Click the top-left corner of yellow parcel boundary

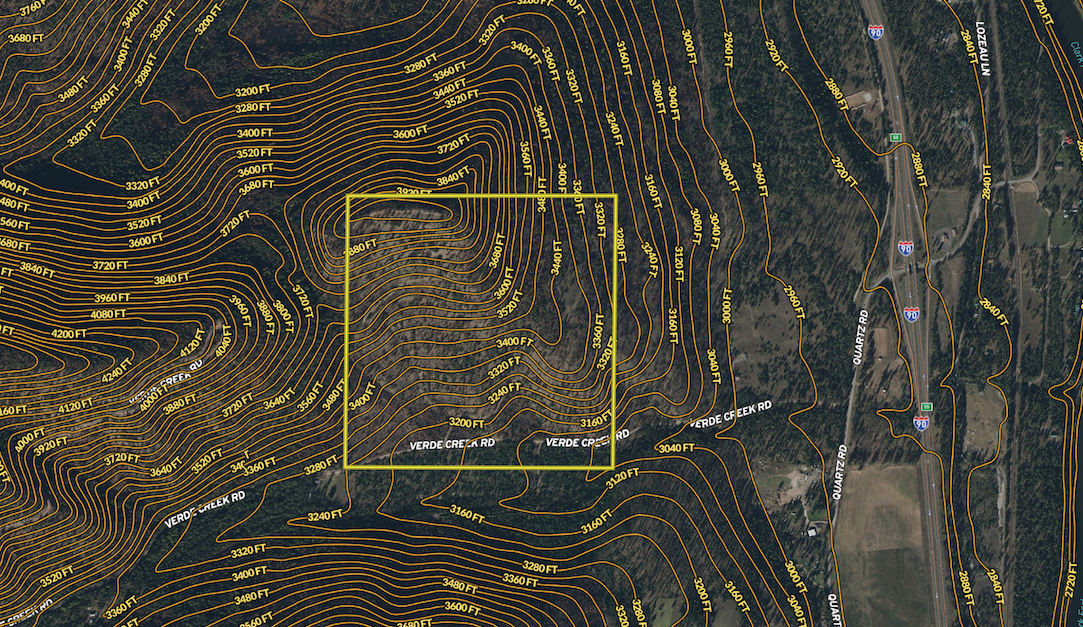click(x=347, y=196)
